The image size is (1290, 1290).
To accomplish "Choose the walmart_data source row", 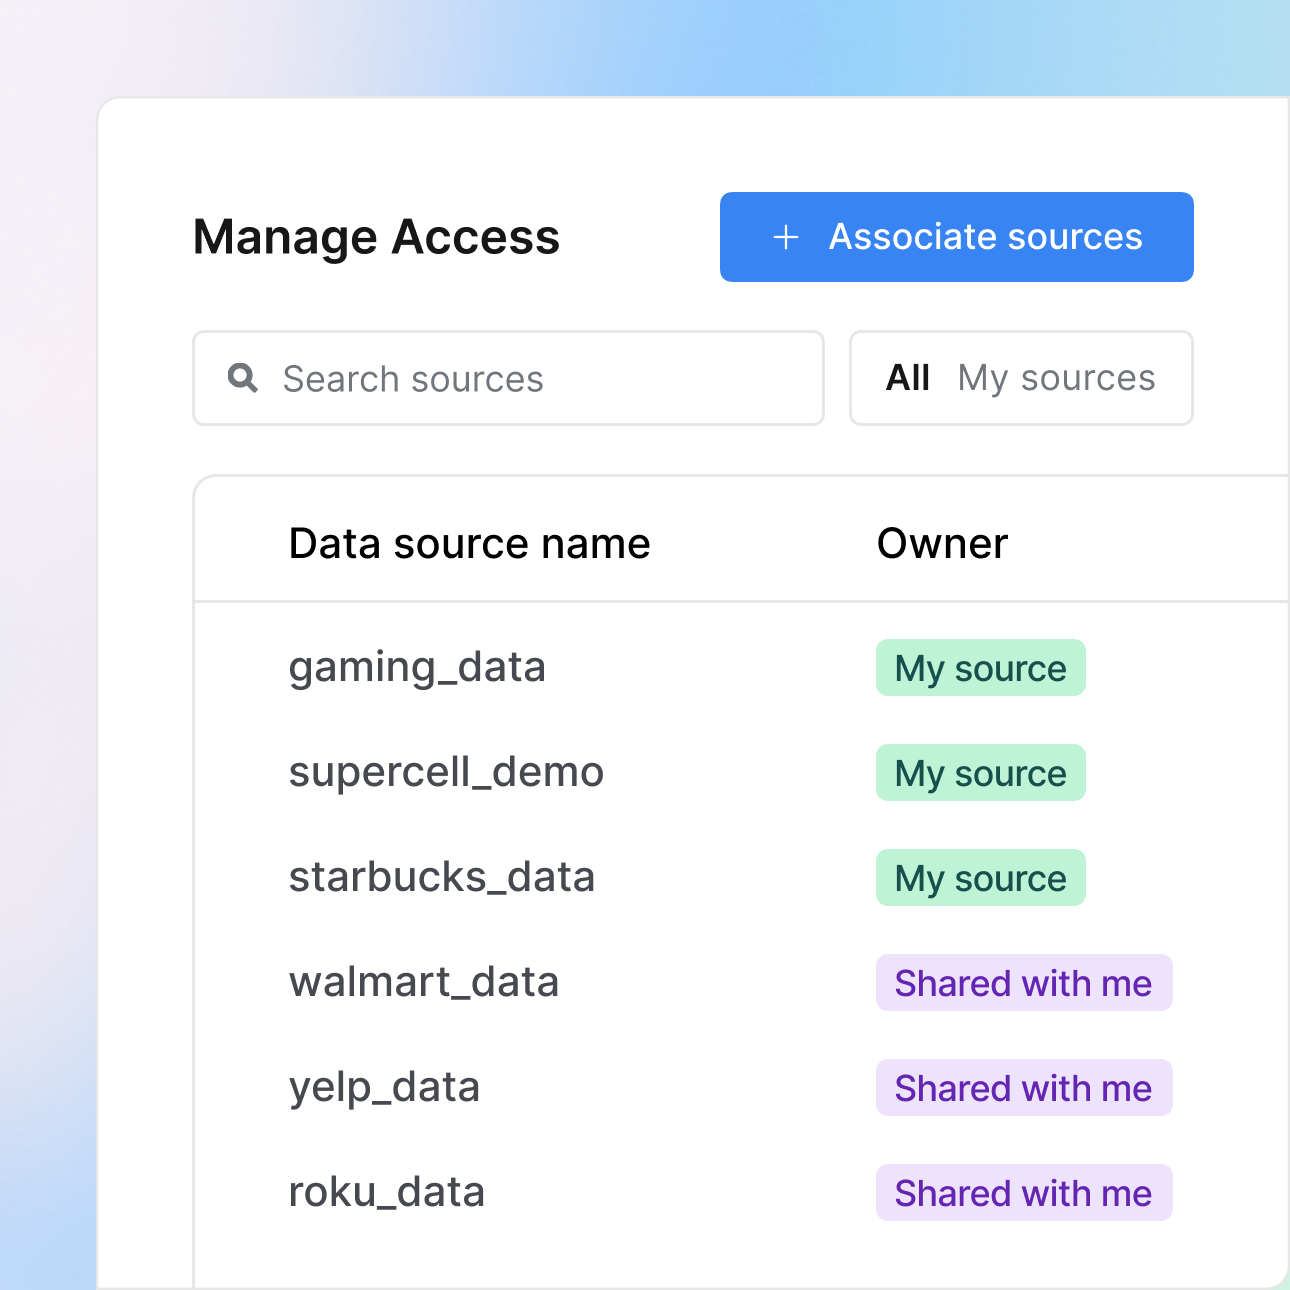I will (424, 983).
